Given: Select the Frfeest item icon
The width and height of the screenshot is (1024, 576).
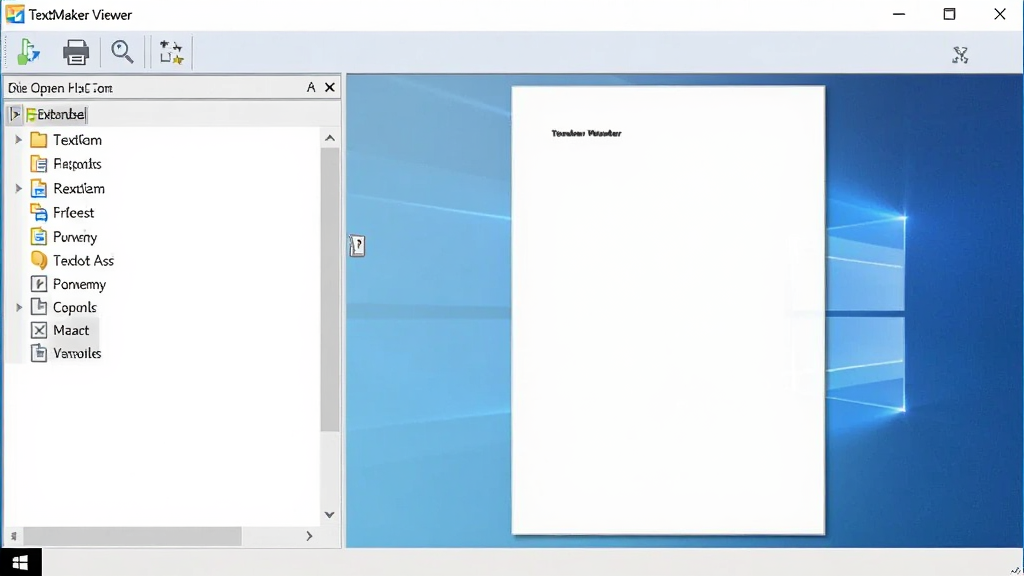Looking at the screenshot, I should [39, 212].
